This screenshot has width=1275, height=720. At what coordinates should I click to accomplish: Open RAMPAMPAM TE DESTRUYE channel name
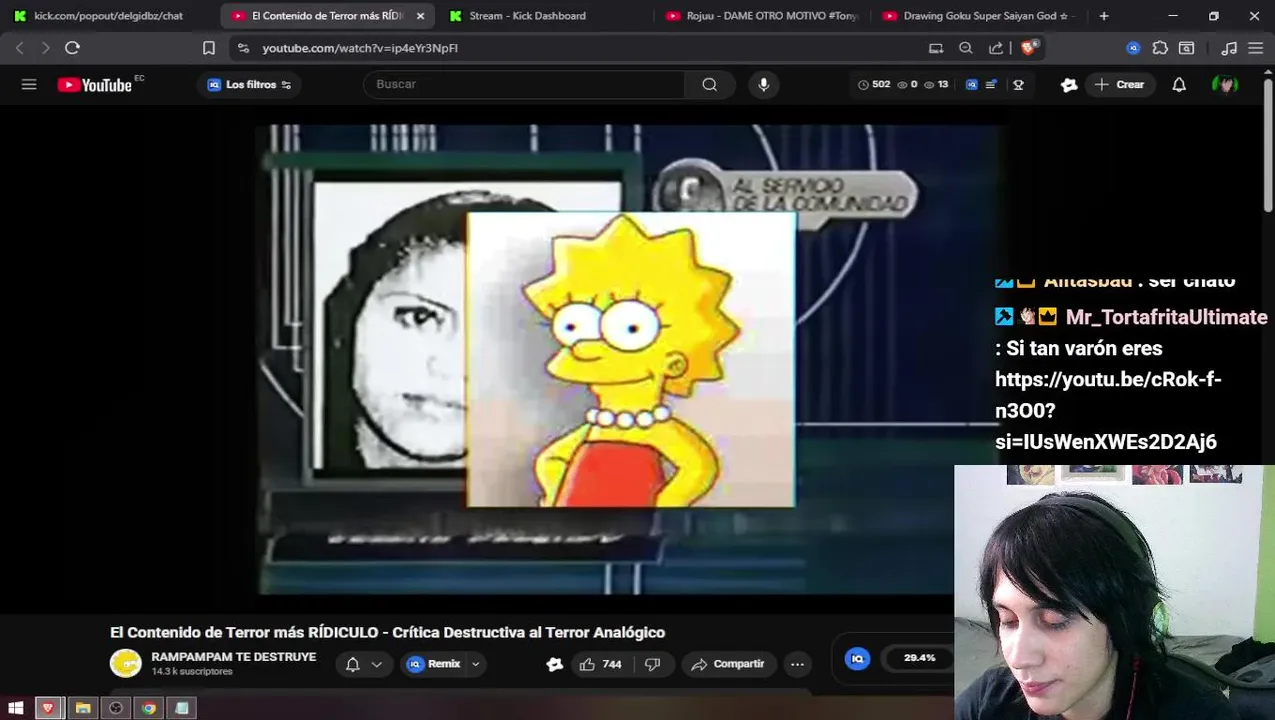tap(234, 657)
